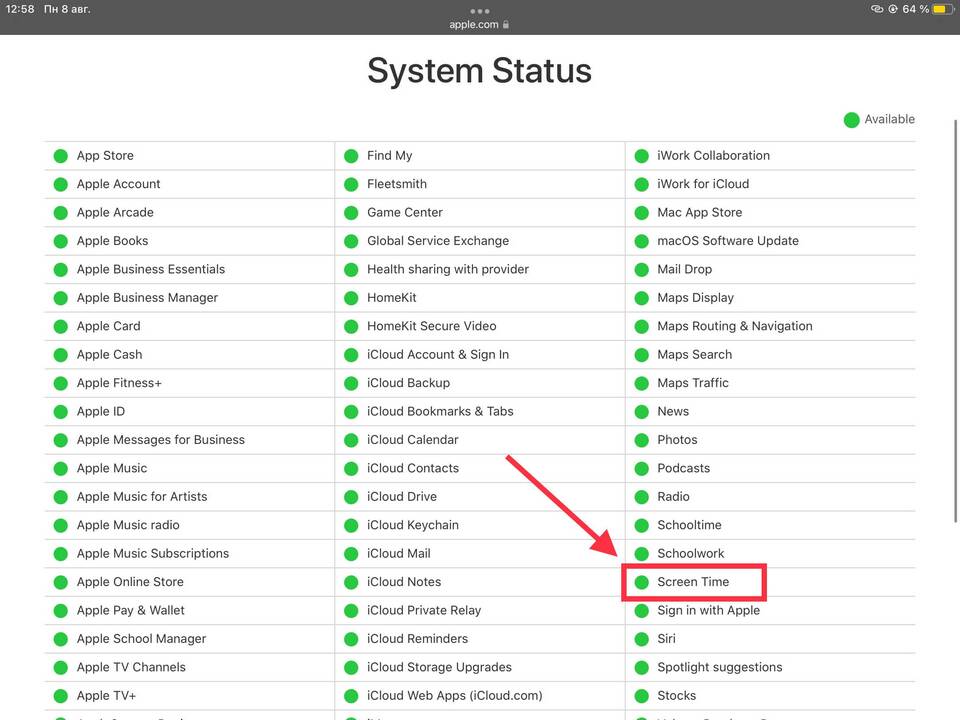This screenshot has height=720, width=960.
Task: Click the green status dot beside iWork Collaboration
Action: tap(641, 156)
